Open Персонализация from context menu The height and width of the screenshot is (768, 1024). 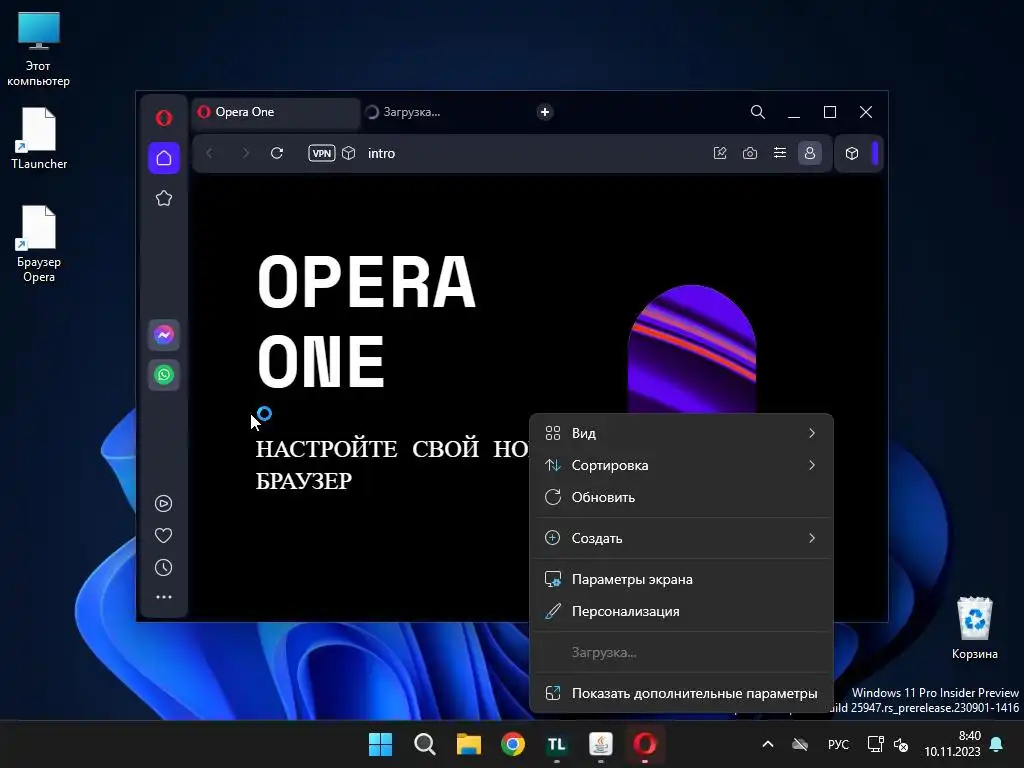click(681, 611)
